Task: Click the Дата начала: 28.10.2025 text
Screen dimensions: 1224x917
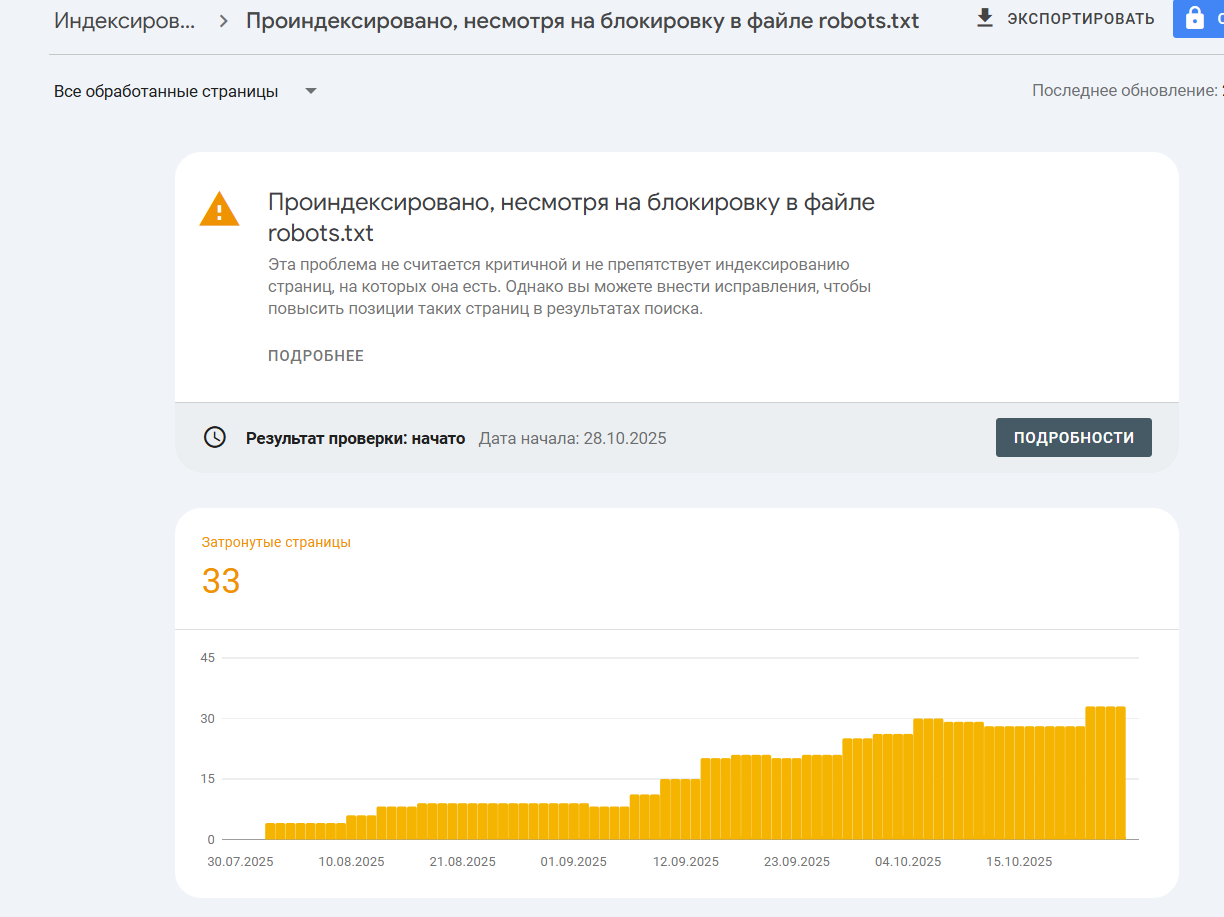Action: [x=573, y=438]
